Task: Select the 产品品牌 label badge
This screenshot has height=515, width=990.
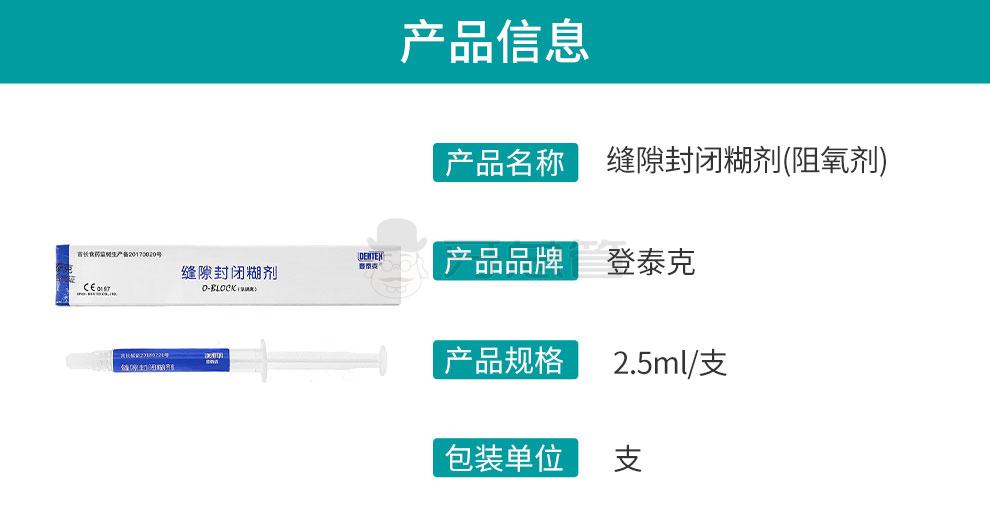Action: (x=505, y=261)
